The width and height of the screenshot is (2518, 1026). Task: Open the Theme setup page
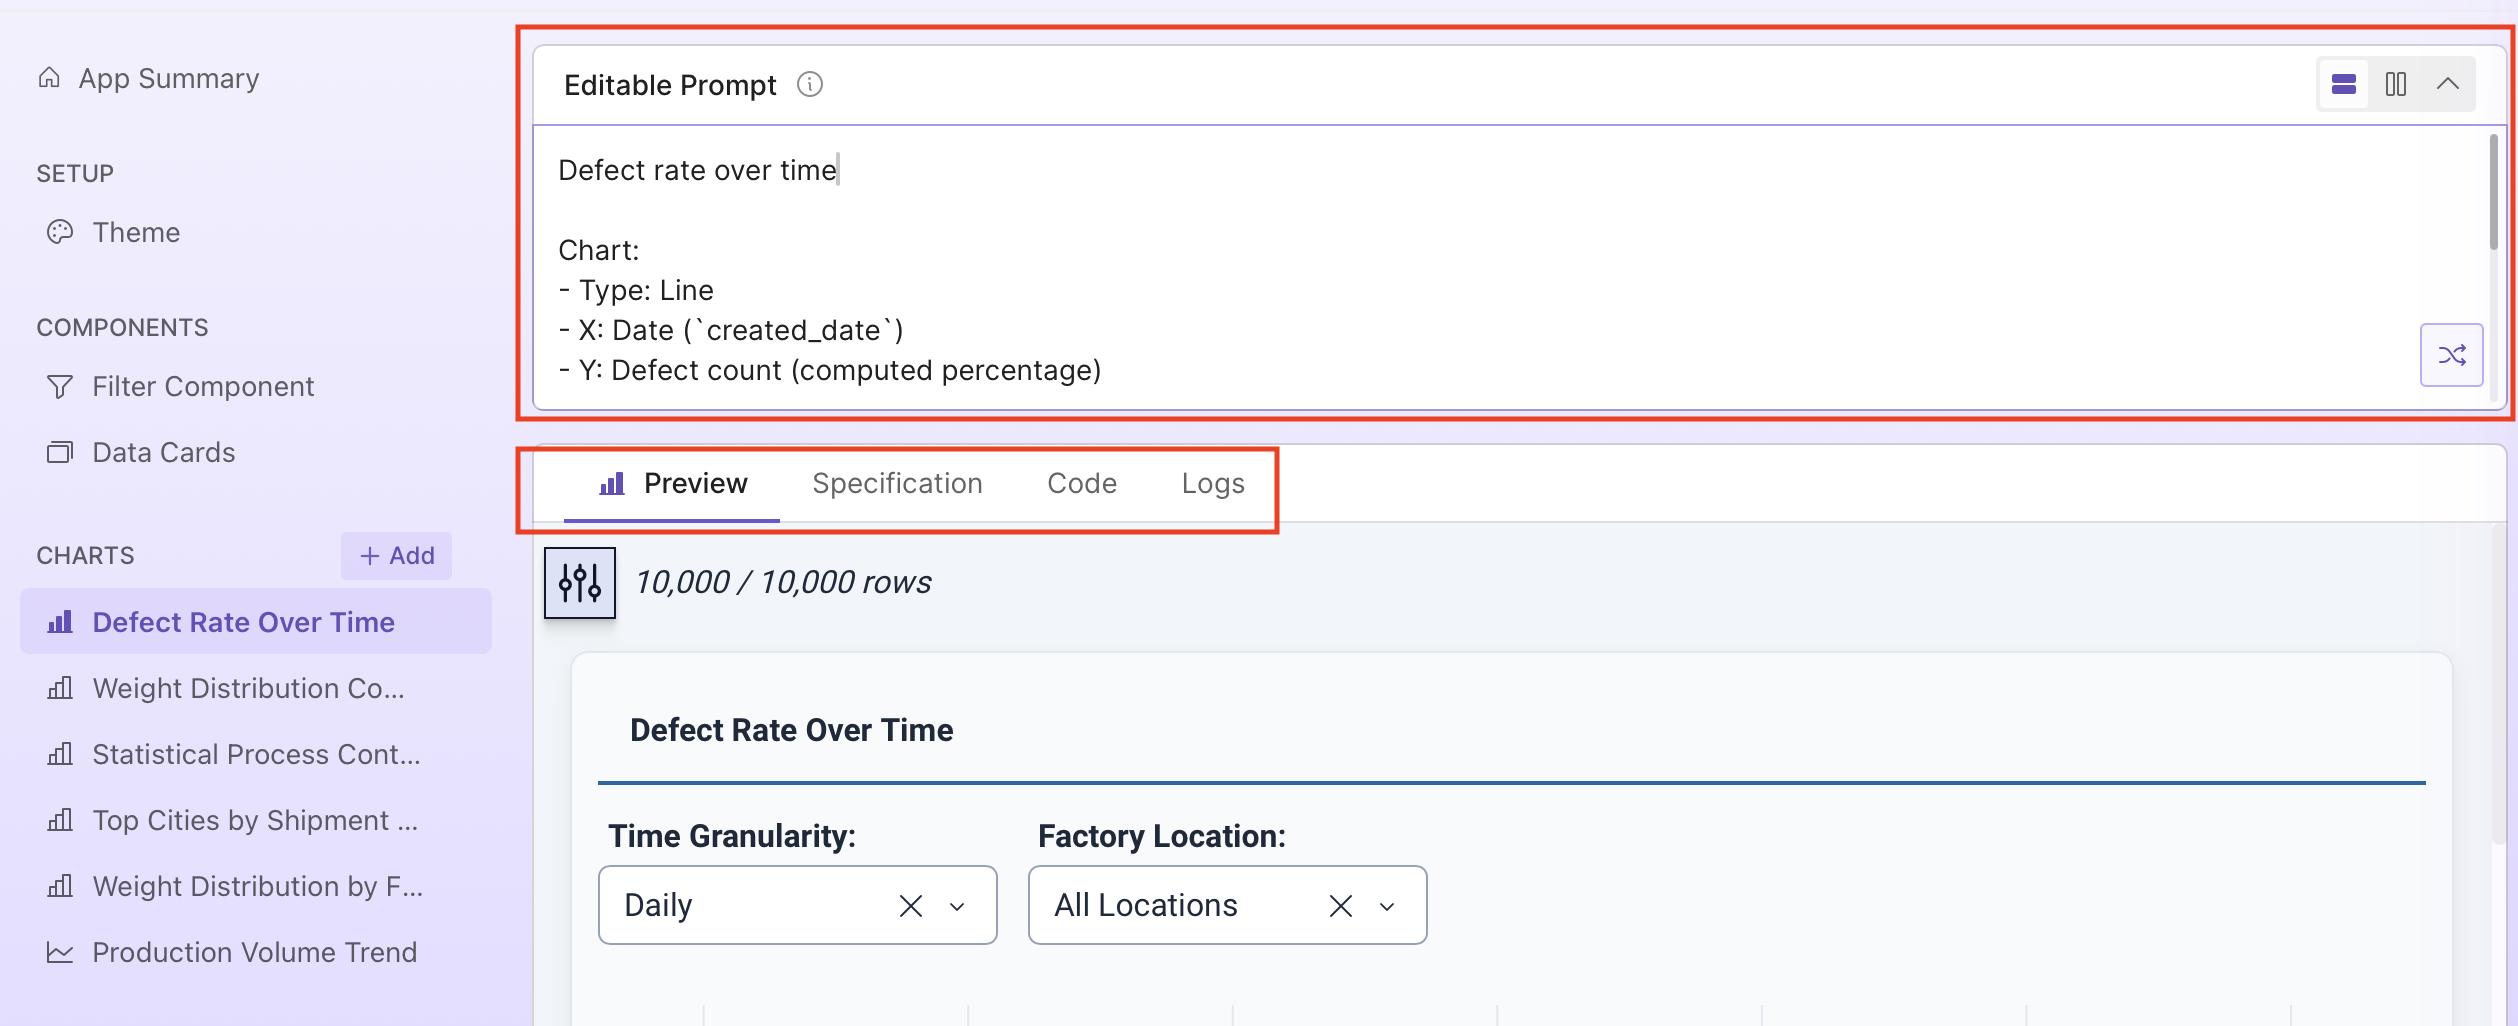pos(136,232)
